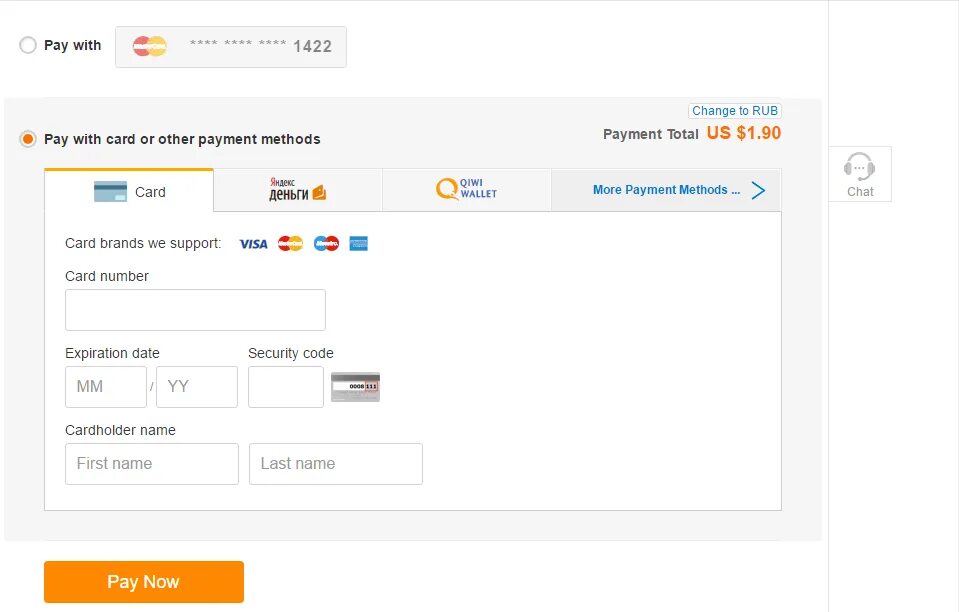Click the First name input field
Viewport: 959px width, 612px height.
[152, 464]
